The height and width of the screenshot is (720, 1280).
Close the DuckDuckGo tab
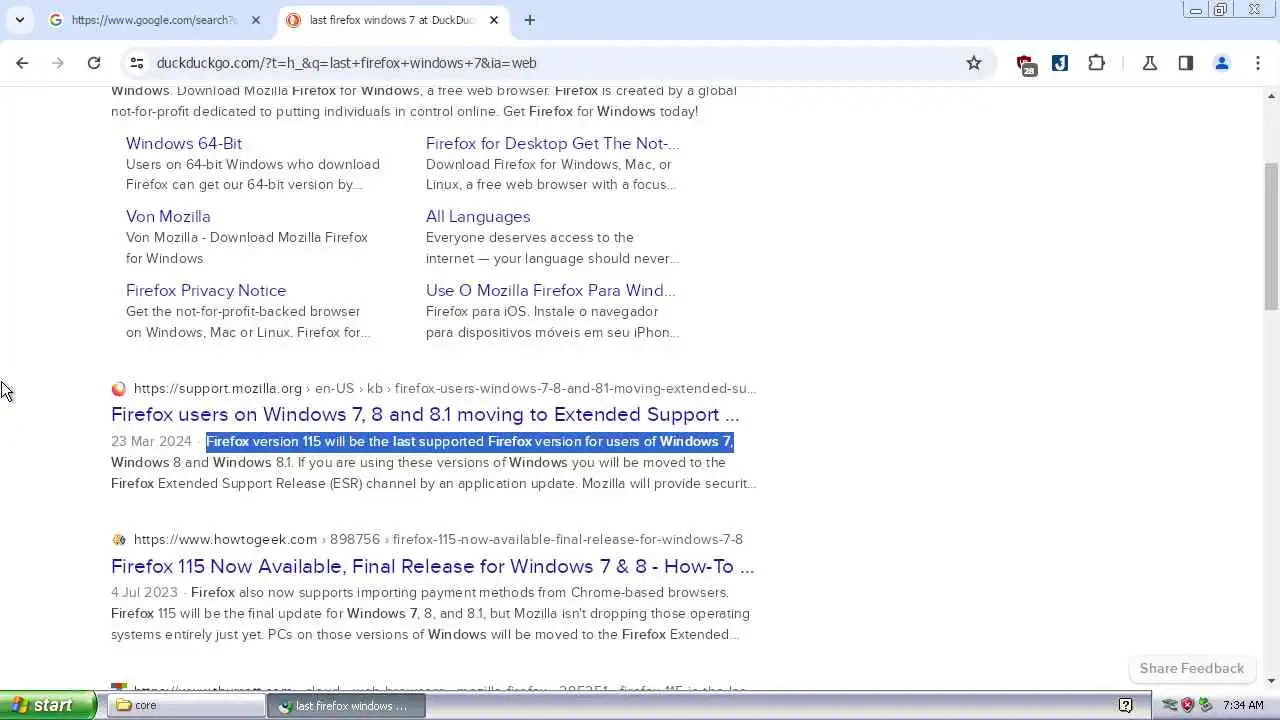tap(493, 20)
